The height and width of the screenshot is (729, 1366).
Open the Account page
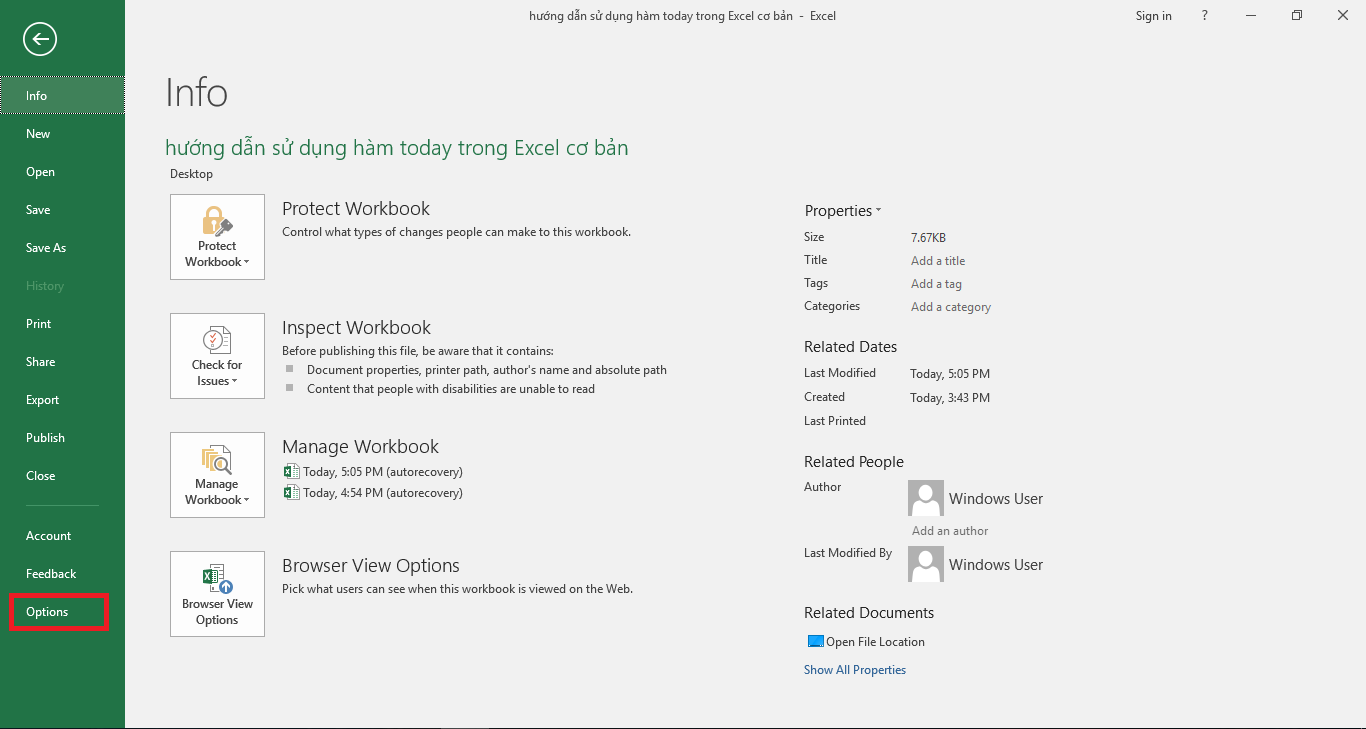point(62,536)
